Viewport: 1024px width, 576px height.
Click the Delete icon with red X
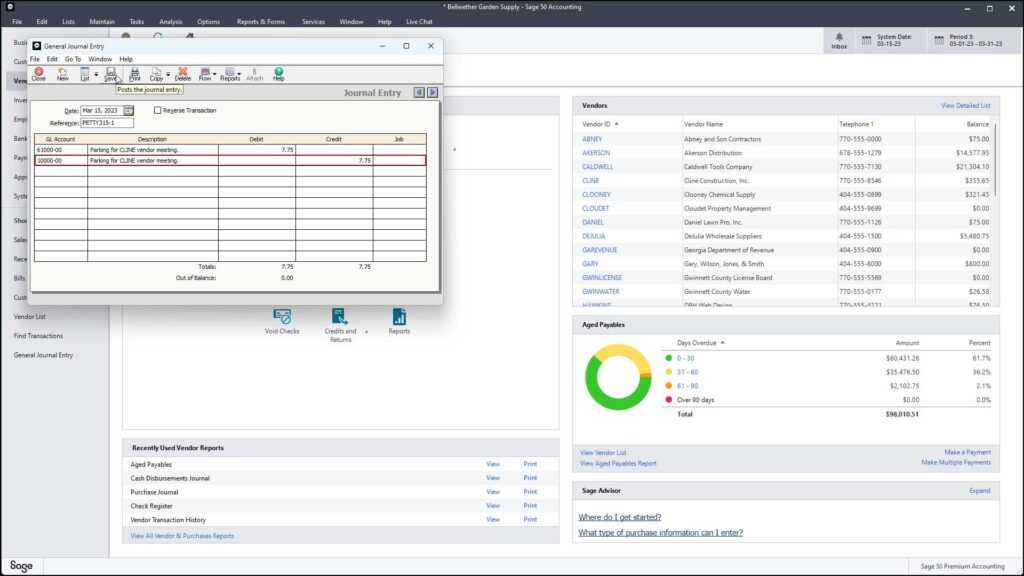tap(183, 74)
